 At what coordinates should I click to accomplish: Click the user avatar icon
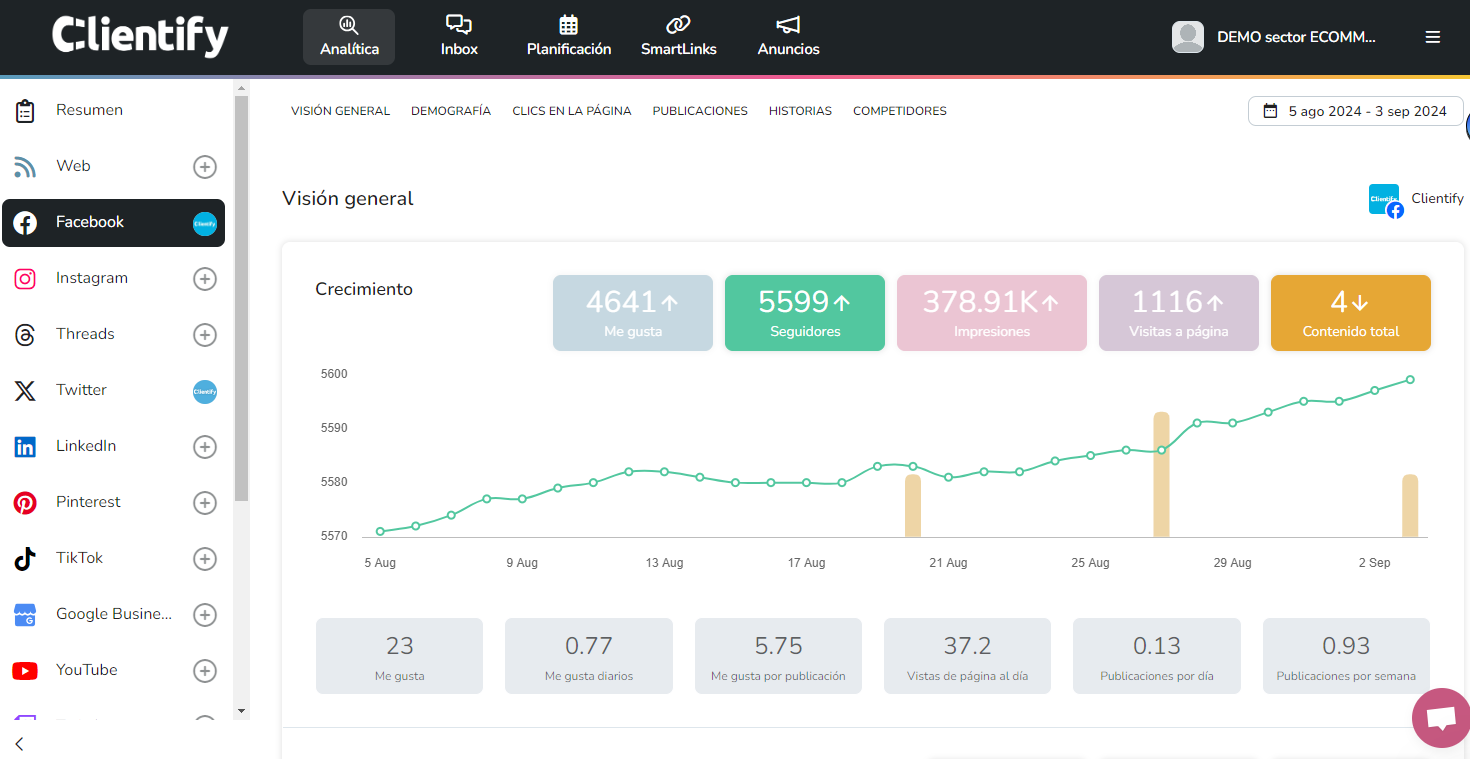pos(1188,37)
